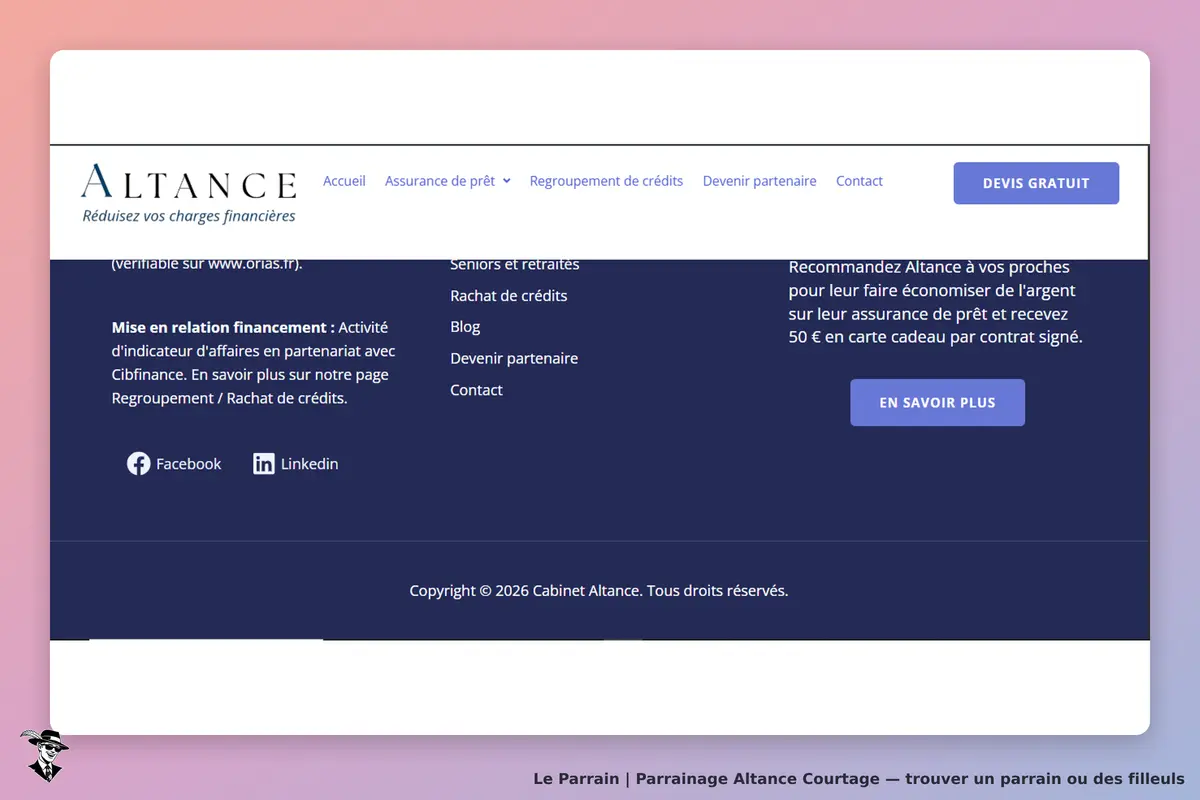The image size is (1200, 800).
Task: Click the Linkedin text label
Action: (x=309, y=464)
